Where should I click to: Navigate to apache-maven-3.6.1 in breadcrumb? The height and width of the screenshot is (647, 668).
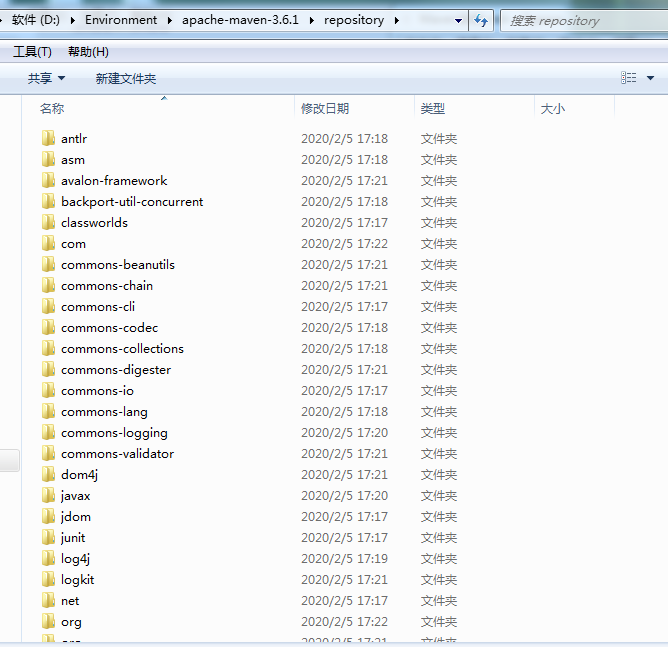[x=240, y=20]
